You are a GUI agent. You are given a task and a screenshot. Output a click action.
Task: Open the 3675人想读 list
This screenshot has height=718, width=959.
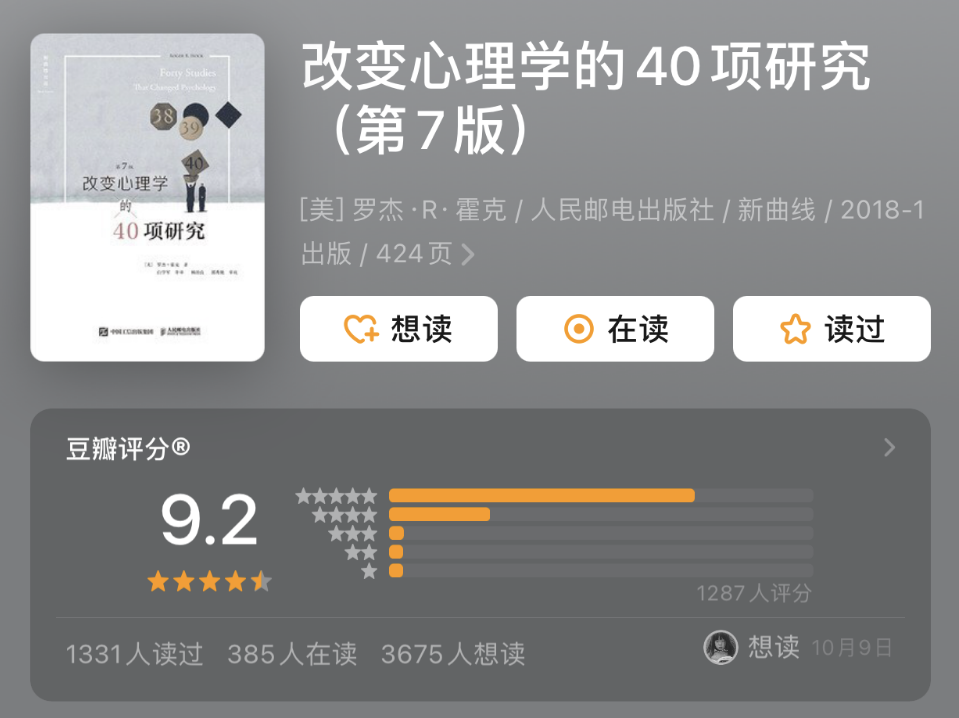pyautogui.click(x=453, y=654)
